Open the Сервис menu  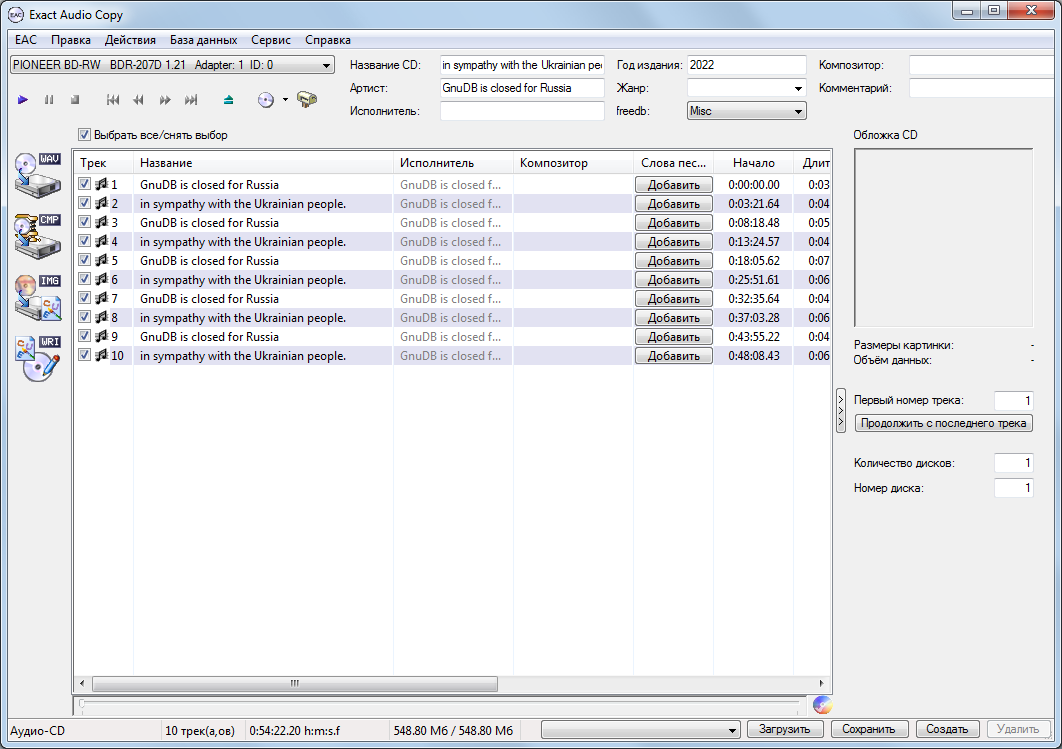click(x=271, y=40)
